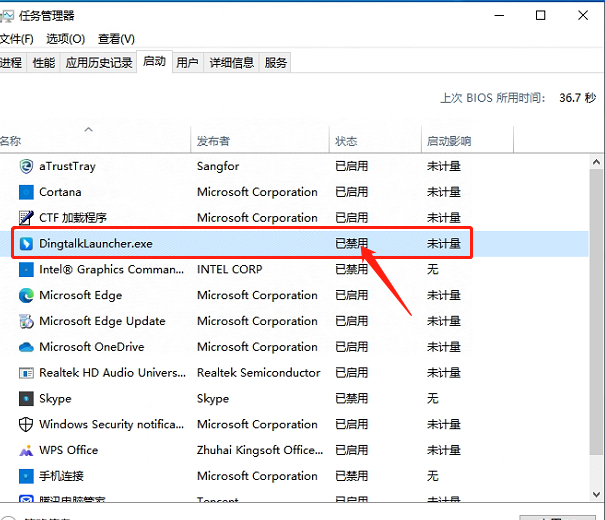605x520 pixels.
Task: Click the Windows Security shield icon
Action: (26, 425)
